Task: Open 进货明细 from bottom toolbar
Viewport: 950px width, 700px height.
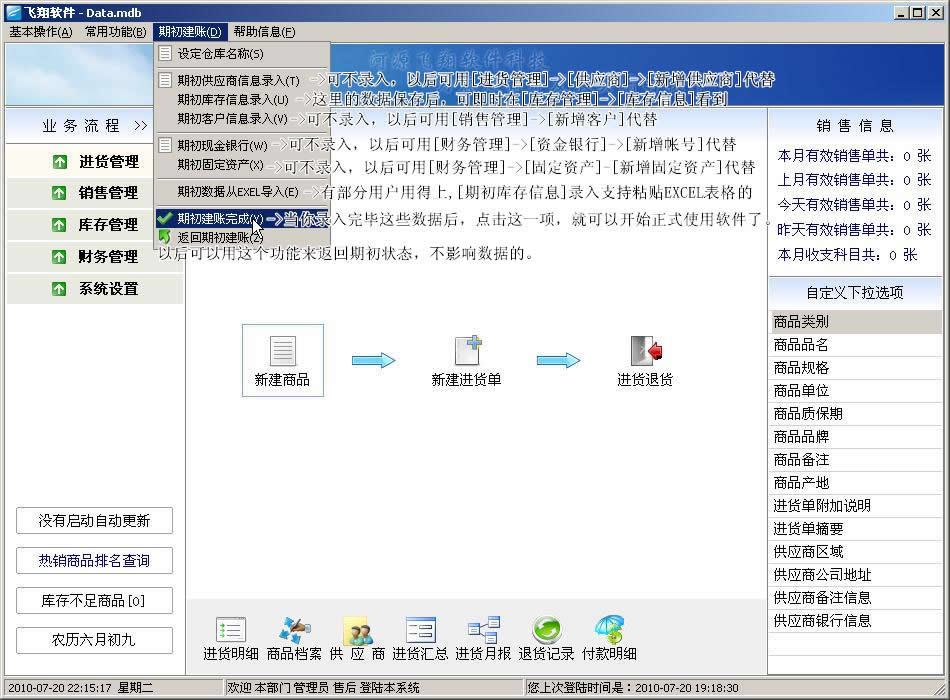Action: point(231,631)
